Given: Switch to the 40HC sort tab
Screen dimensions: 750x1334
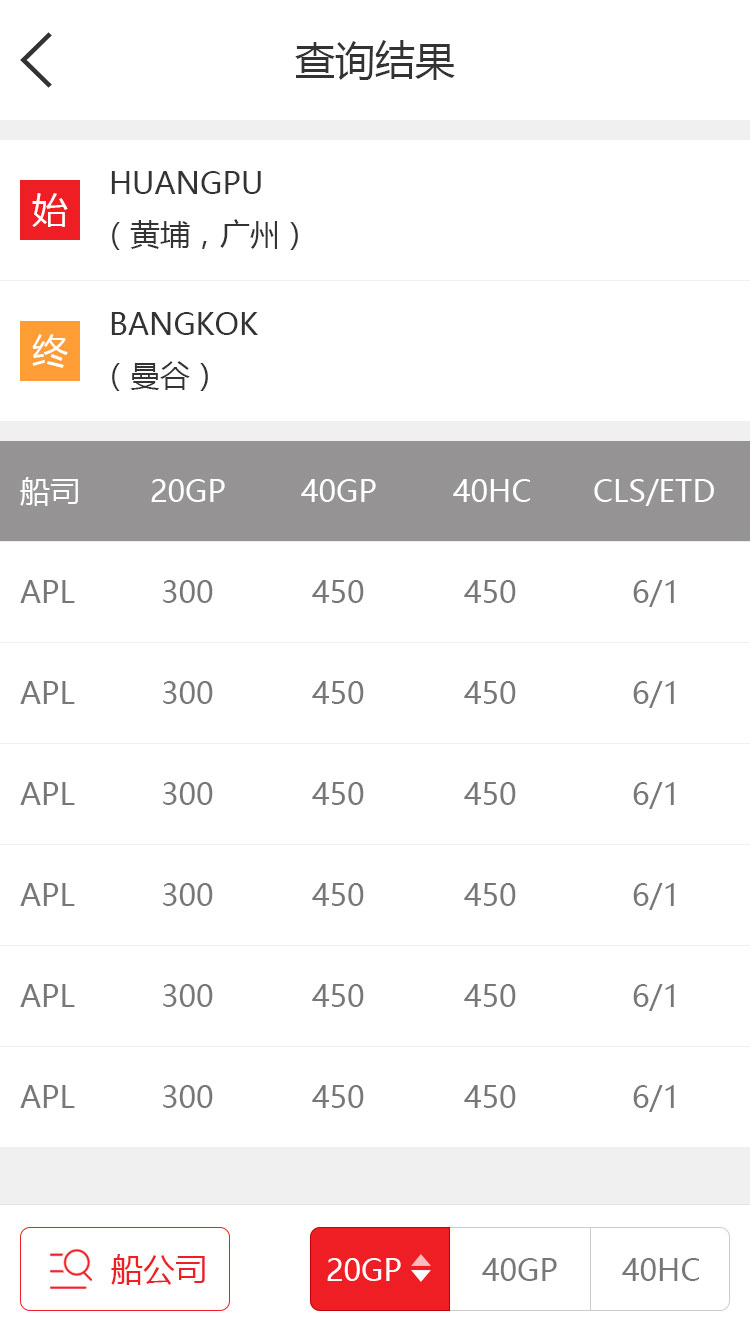Looking at the screenshot, I should pos(660,1269).
